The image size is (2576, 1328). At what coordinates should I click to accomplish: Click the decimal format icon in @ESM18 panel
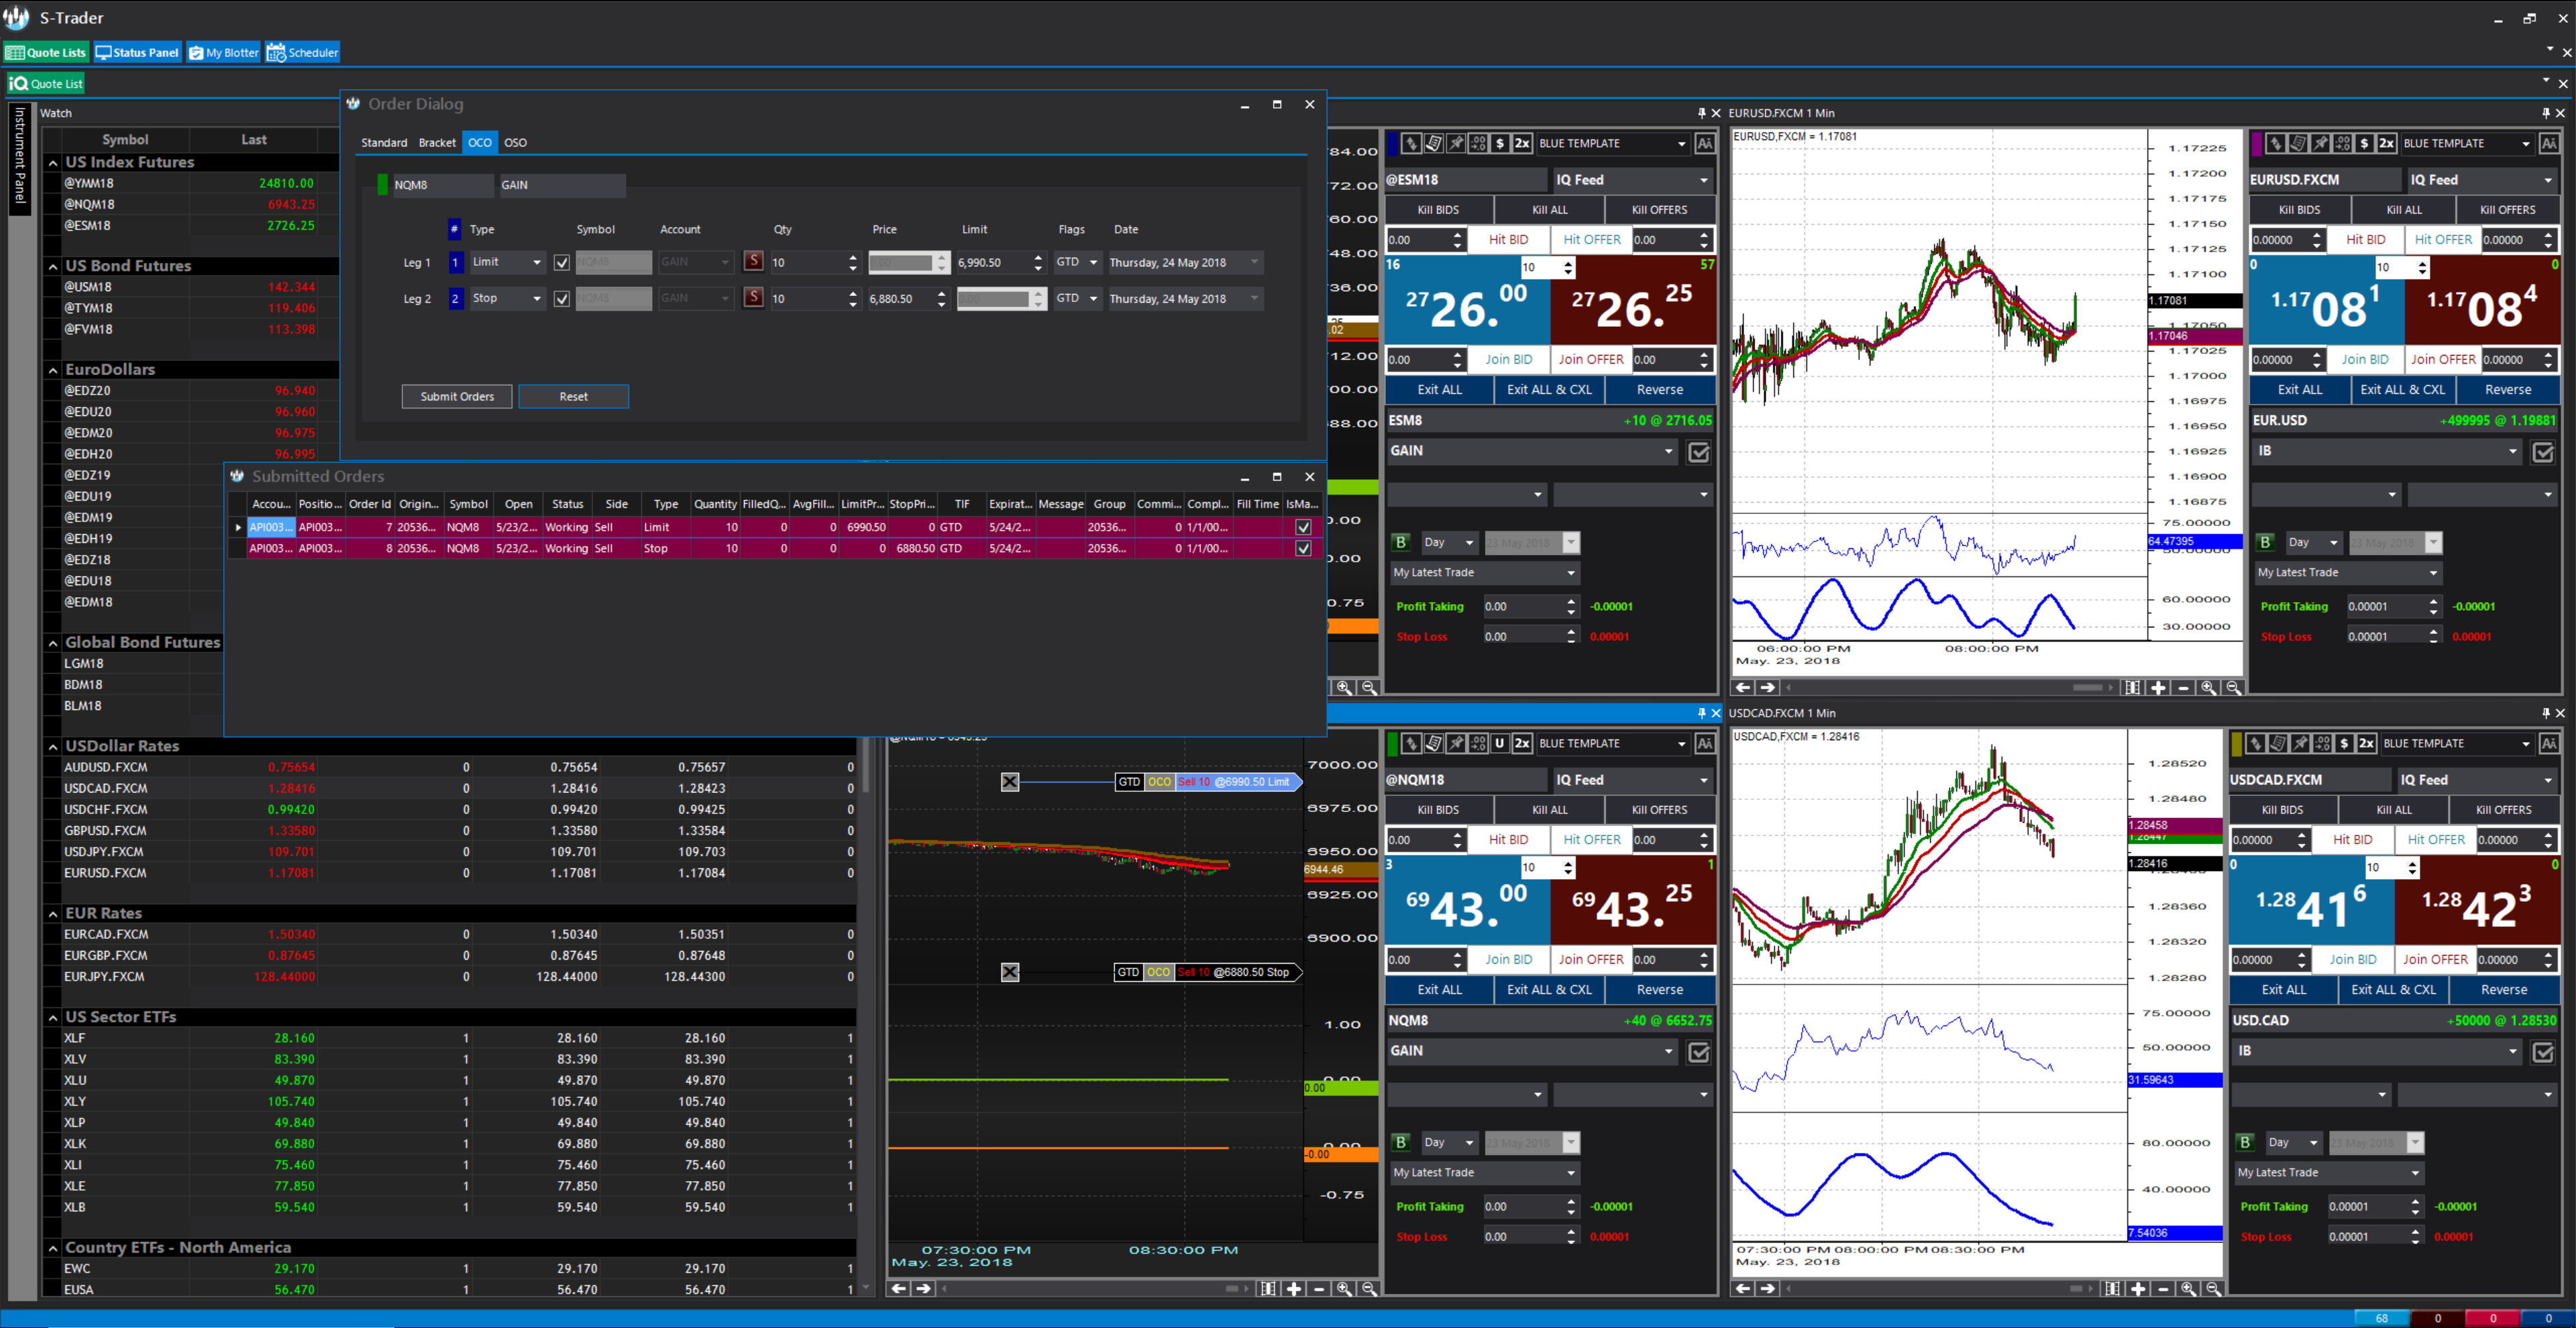1478,144
